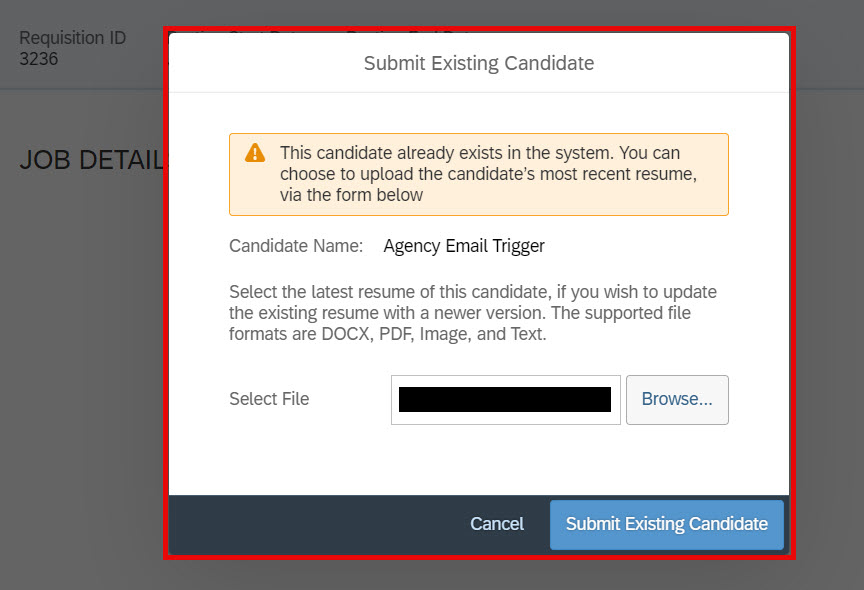
Task: Click the Candidate Name label
Action: [296, 246]
